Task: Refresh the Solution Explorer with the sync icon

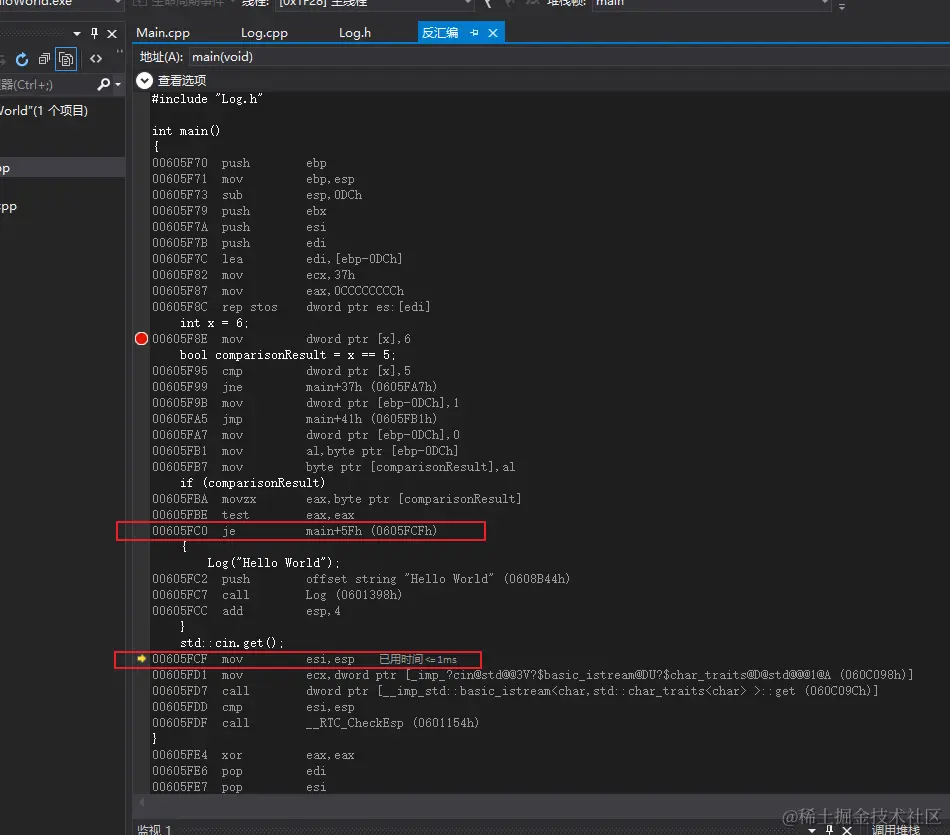Action: pos(22,59)
